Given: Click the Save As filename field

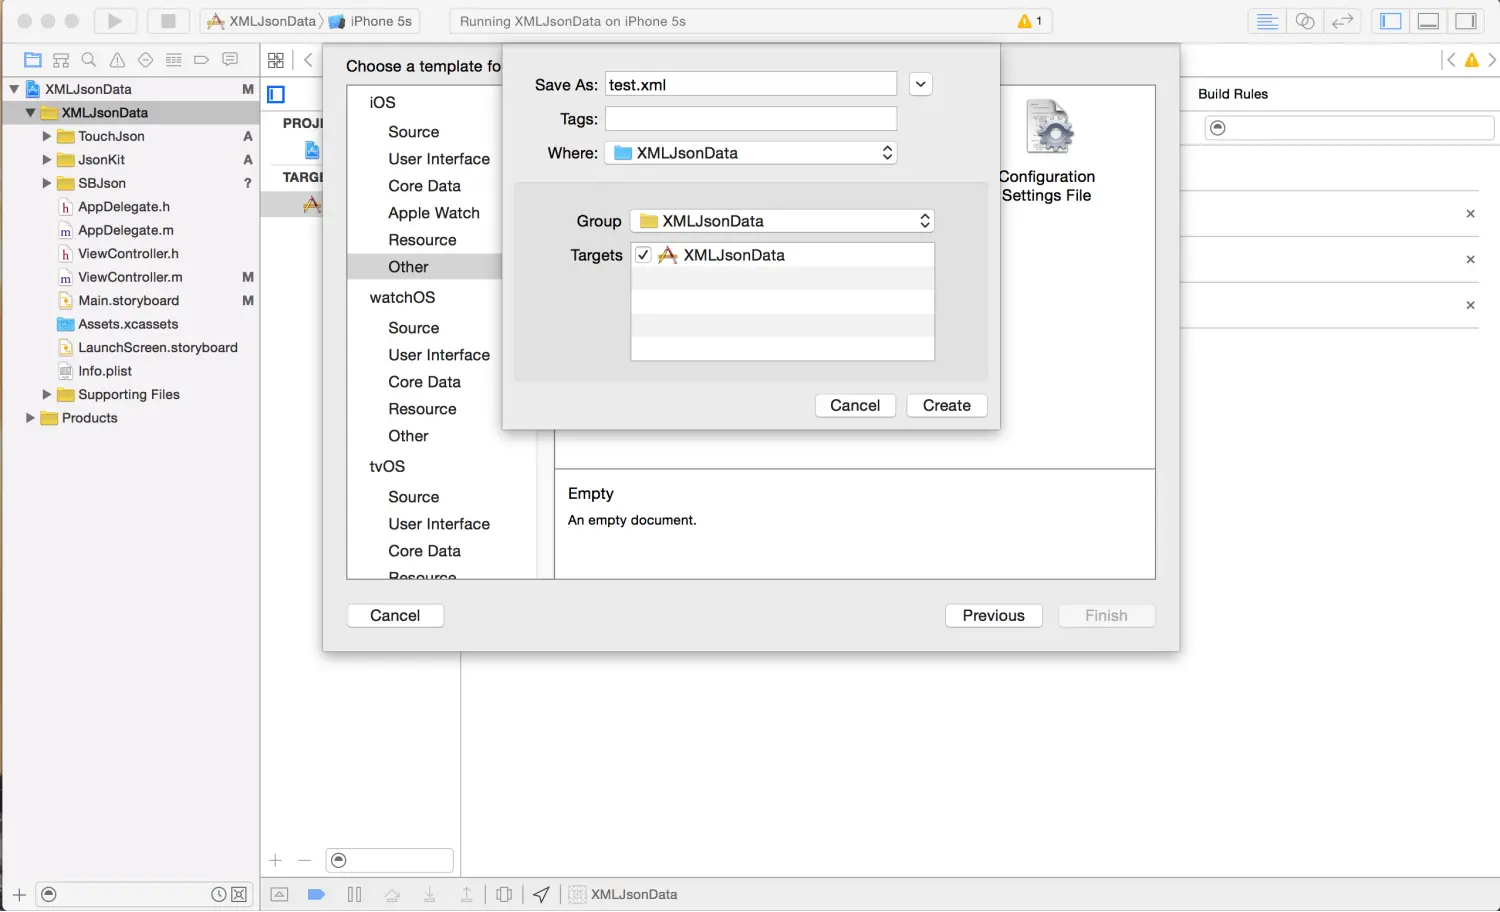Looking at the screenshot, I should [751, 85].
